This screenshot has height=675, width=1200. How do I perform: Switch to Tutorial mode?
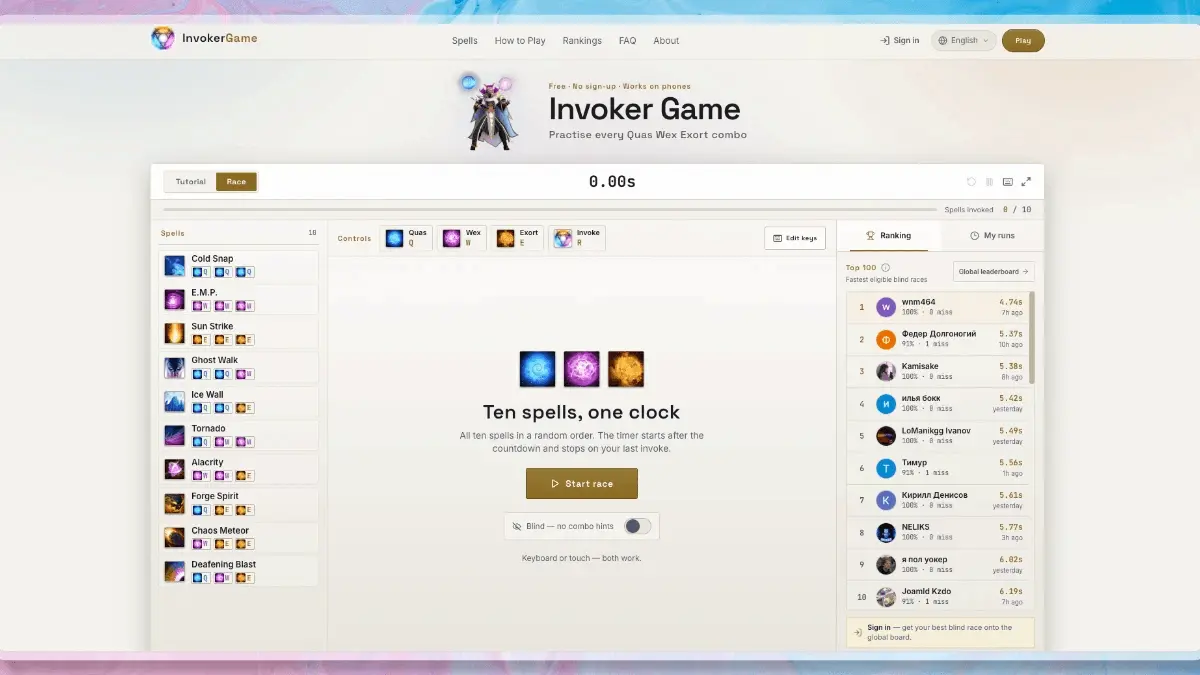[191, 182]
